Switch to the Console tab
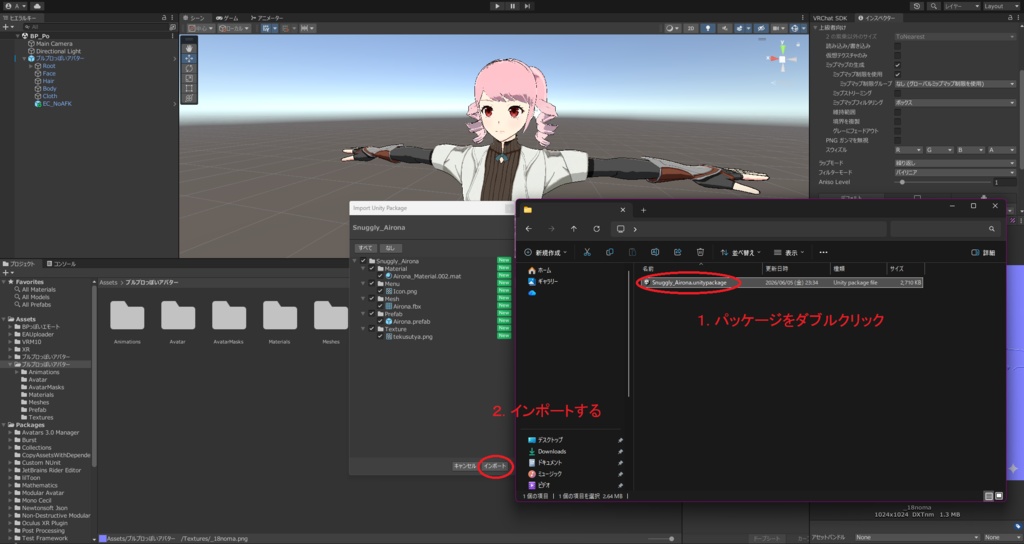The width and height of the screenshot is (1024, 544). pyautogui.click(x=61, y=264)
